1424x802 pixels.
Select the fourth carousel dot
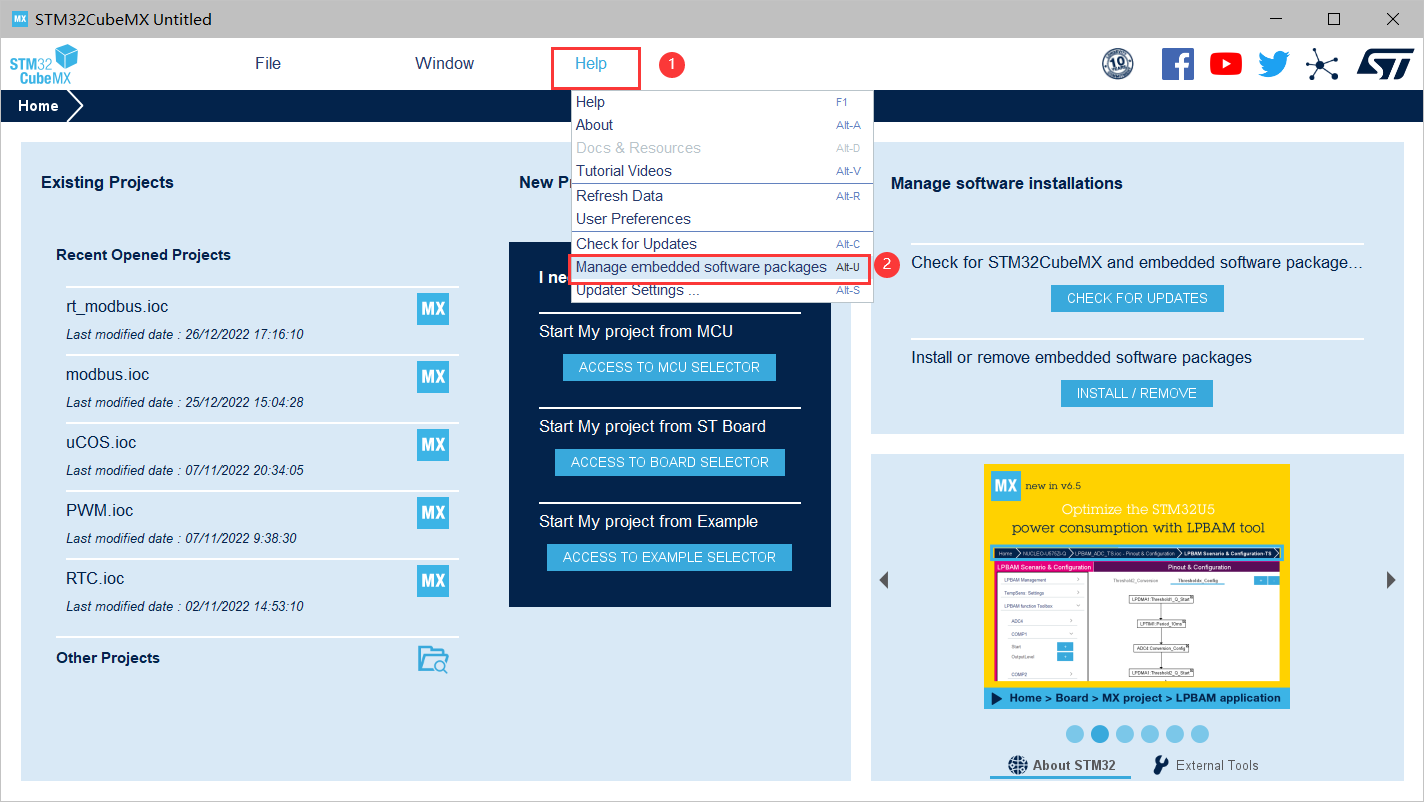click(1150, 734)
